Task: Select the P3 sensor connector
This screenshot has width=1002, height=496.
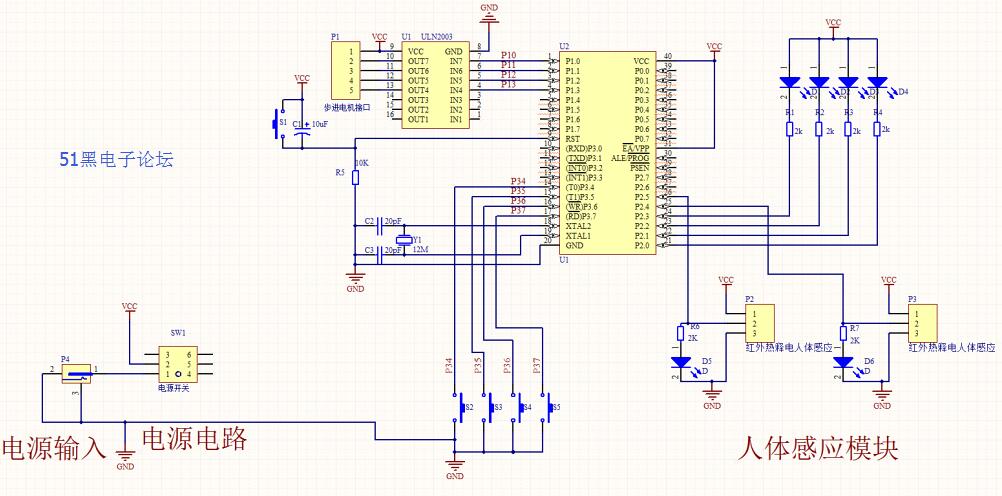Action: (923, 323)
